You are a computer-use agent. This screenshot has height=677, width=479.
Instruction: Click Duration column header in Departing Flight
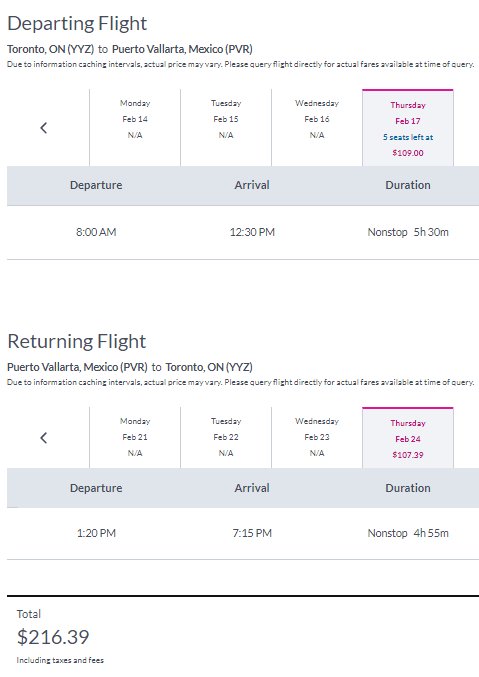click(x=408, y=185)
